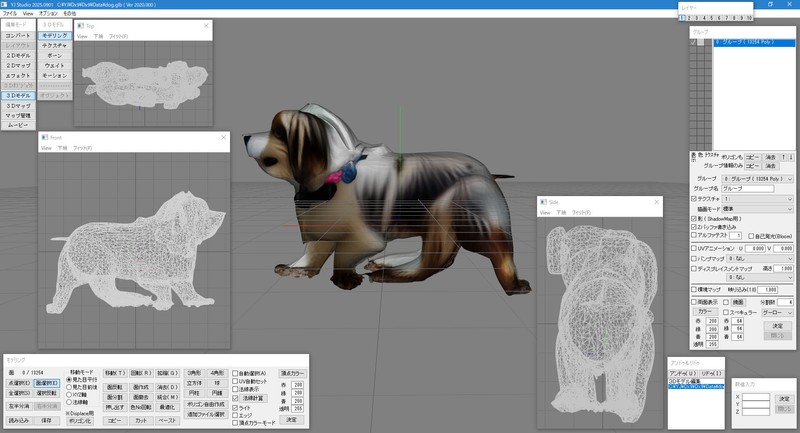Image resolution: width=800 pixels, height=433 pixels.
Task: Select the 見た目平行 move mode
Action: pos(68,380)
